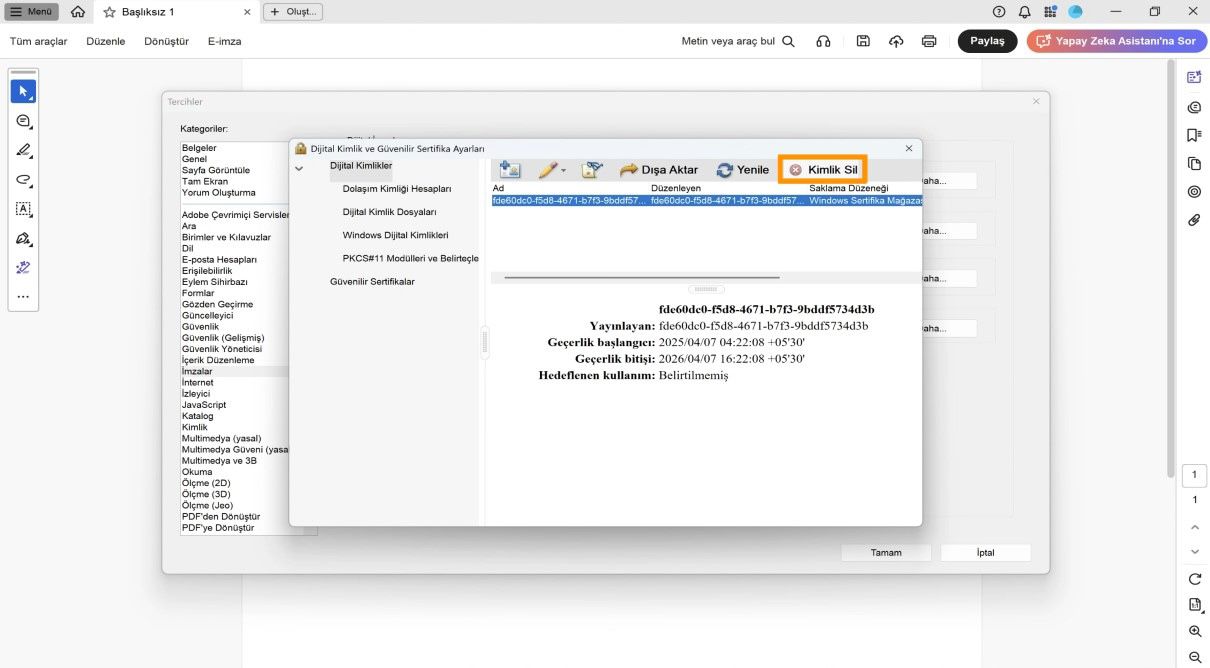Open the notifications bell
The height and width of the screenshot is (668, 1210).
tap(1025, 12)
